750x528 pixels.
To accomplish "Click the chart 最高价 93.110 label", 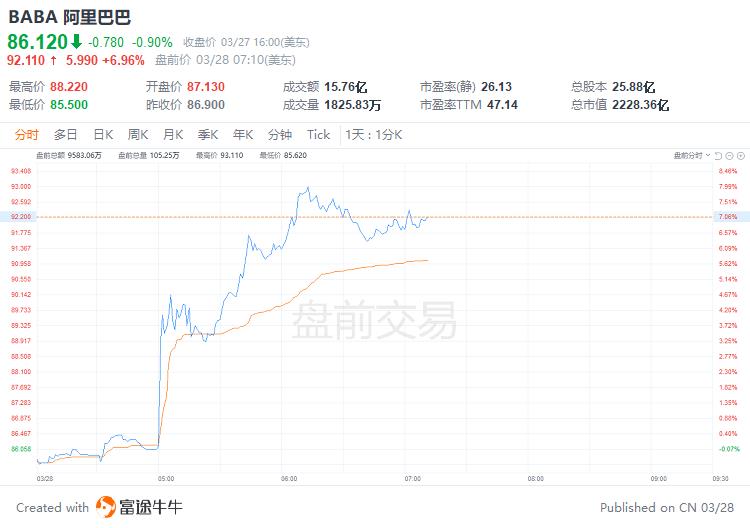I will pyautogui.click(x=220, y=155).
